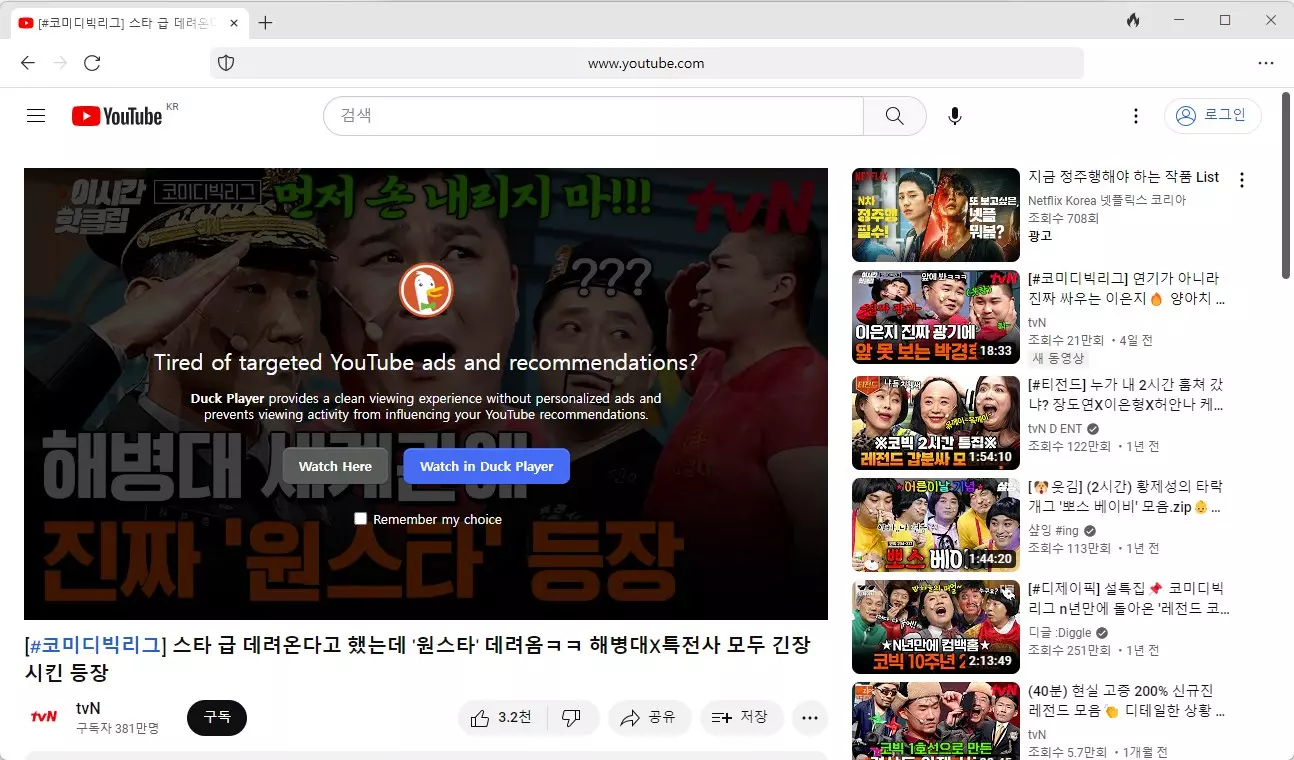Click tvN channel name below video

click(x=88, y=708)
